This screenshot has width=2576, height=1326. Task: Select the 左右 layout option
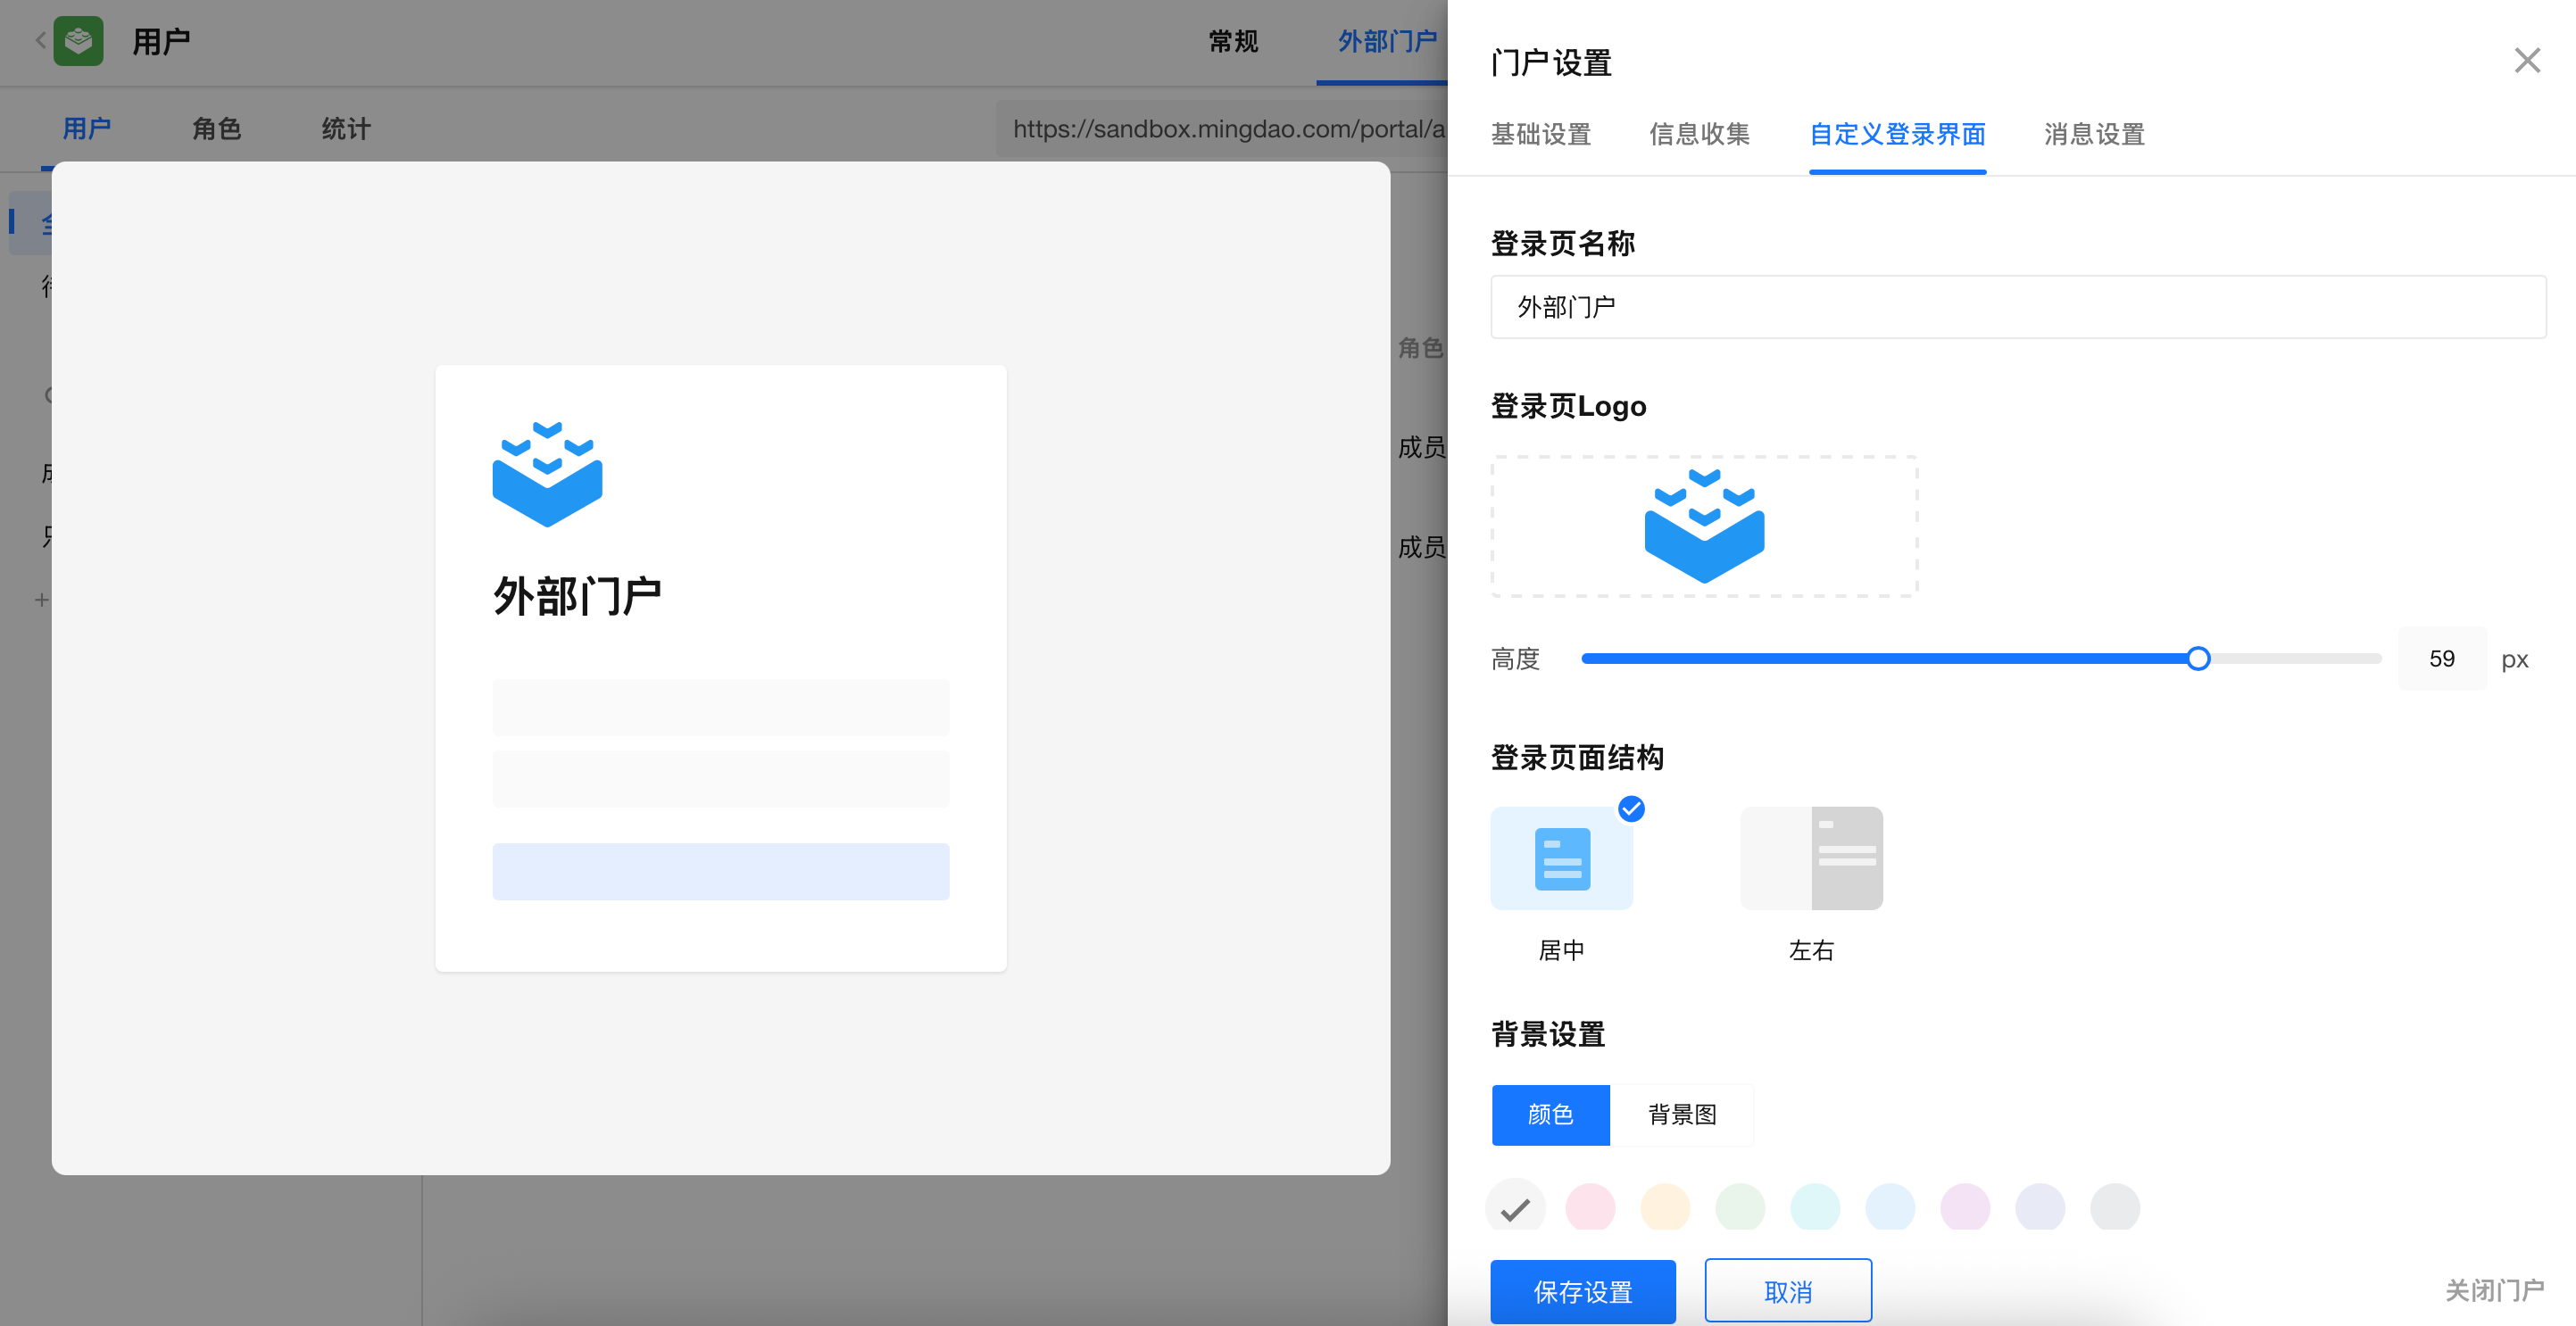(1811, 858)
